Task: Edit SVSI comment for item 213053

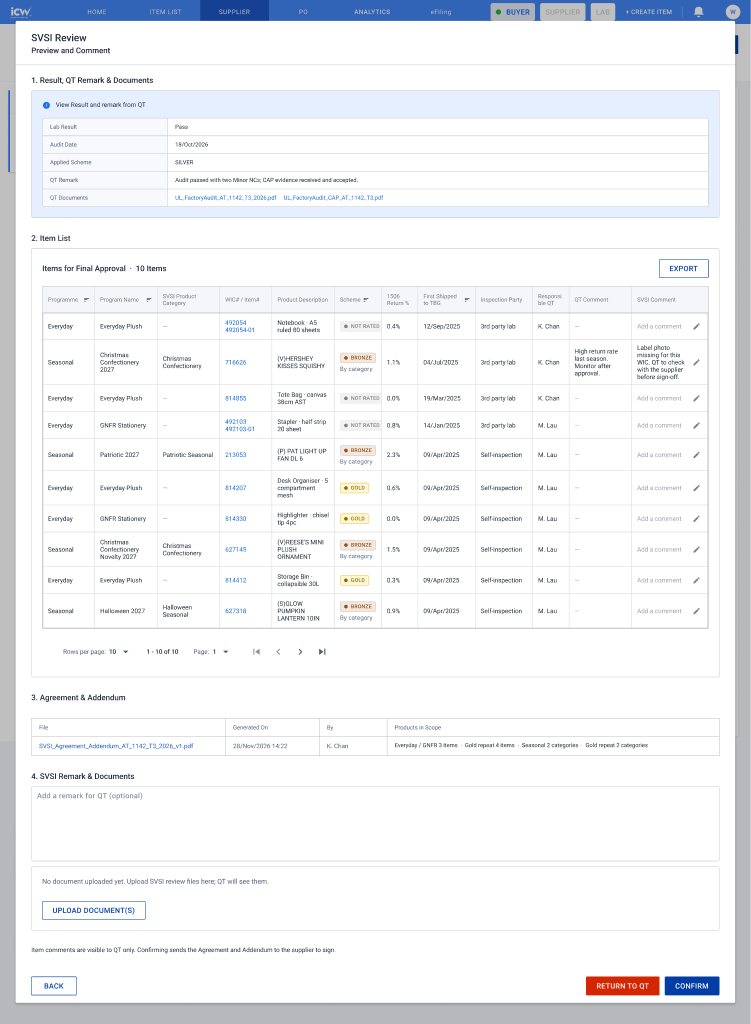Action: pyautogui.click(x=696, y=455)
